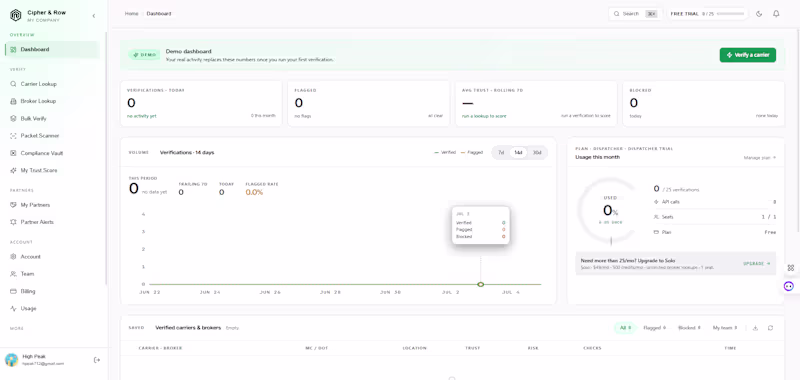Click the Carrier Lookup magnifier icon
The width and height of the screenshot is (800, 380).
coord(13,84)
